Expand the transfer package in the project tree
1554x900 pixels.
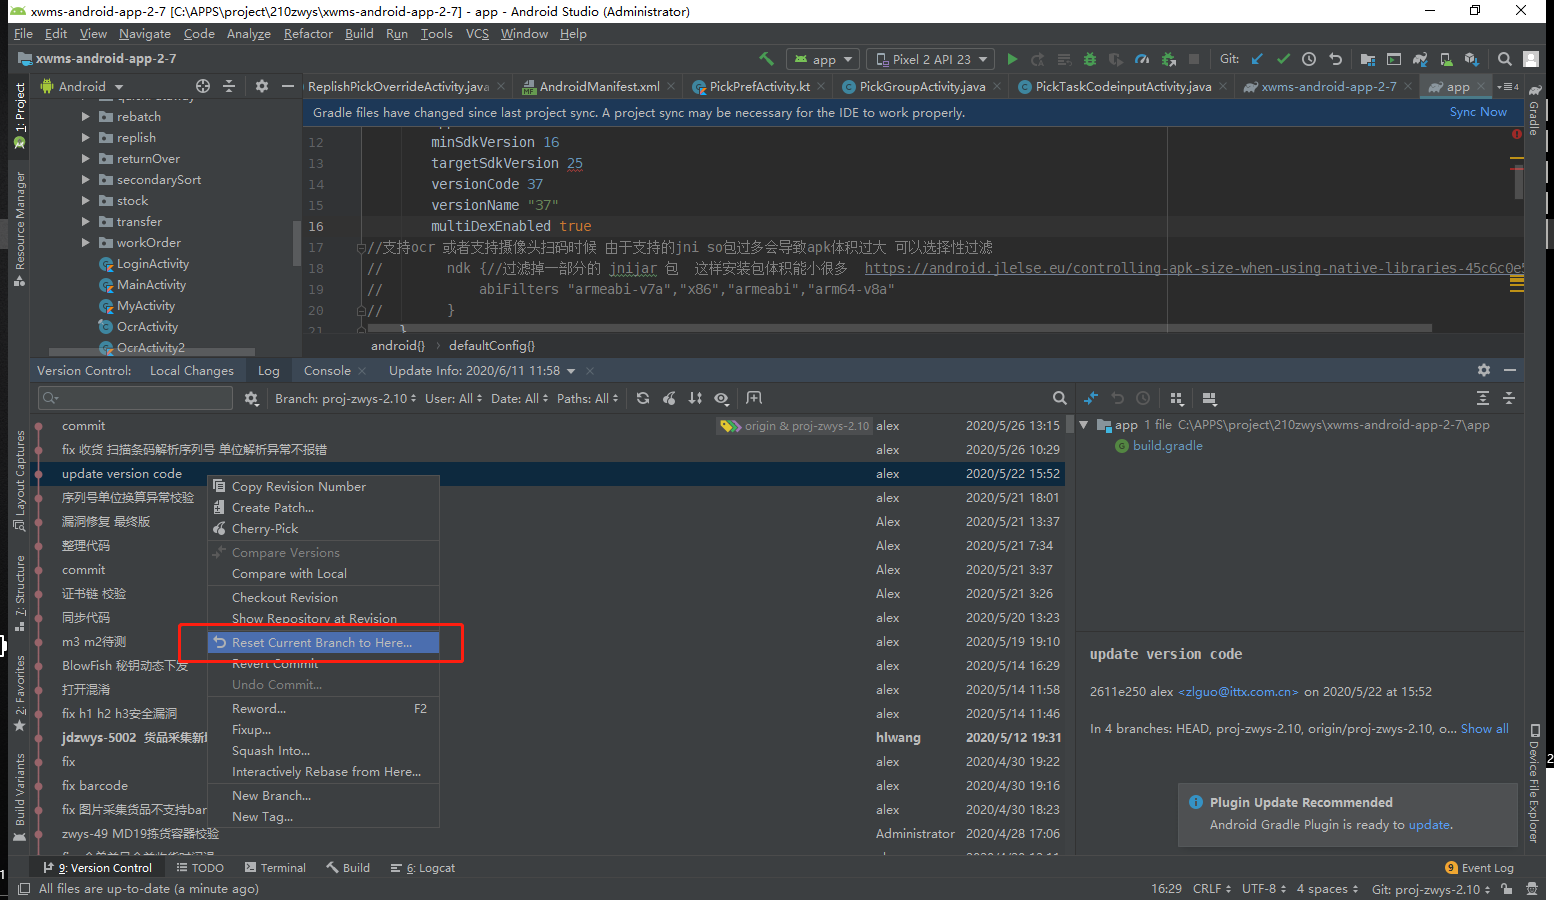(87, 221)
